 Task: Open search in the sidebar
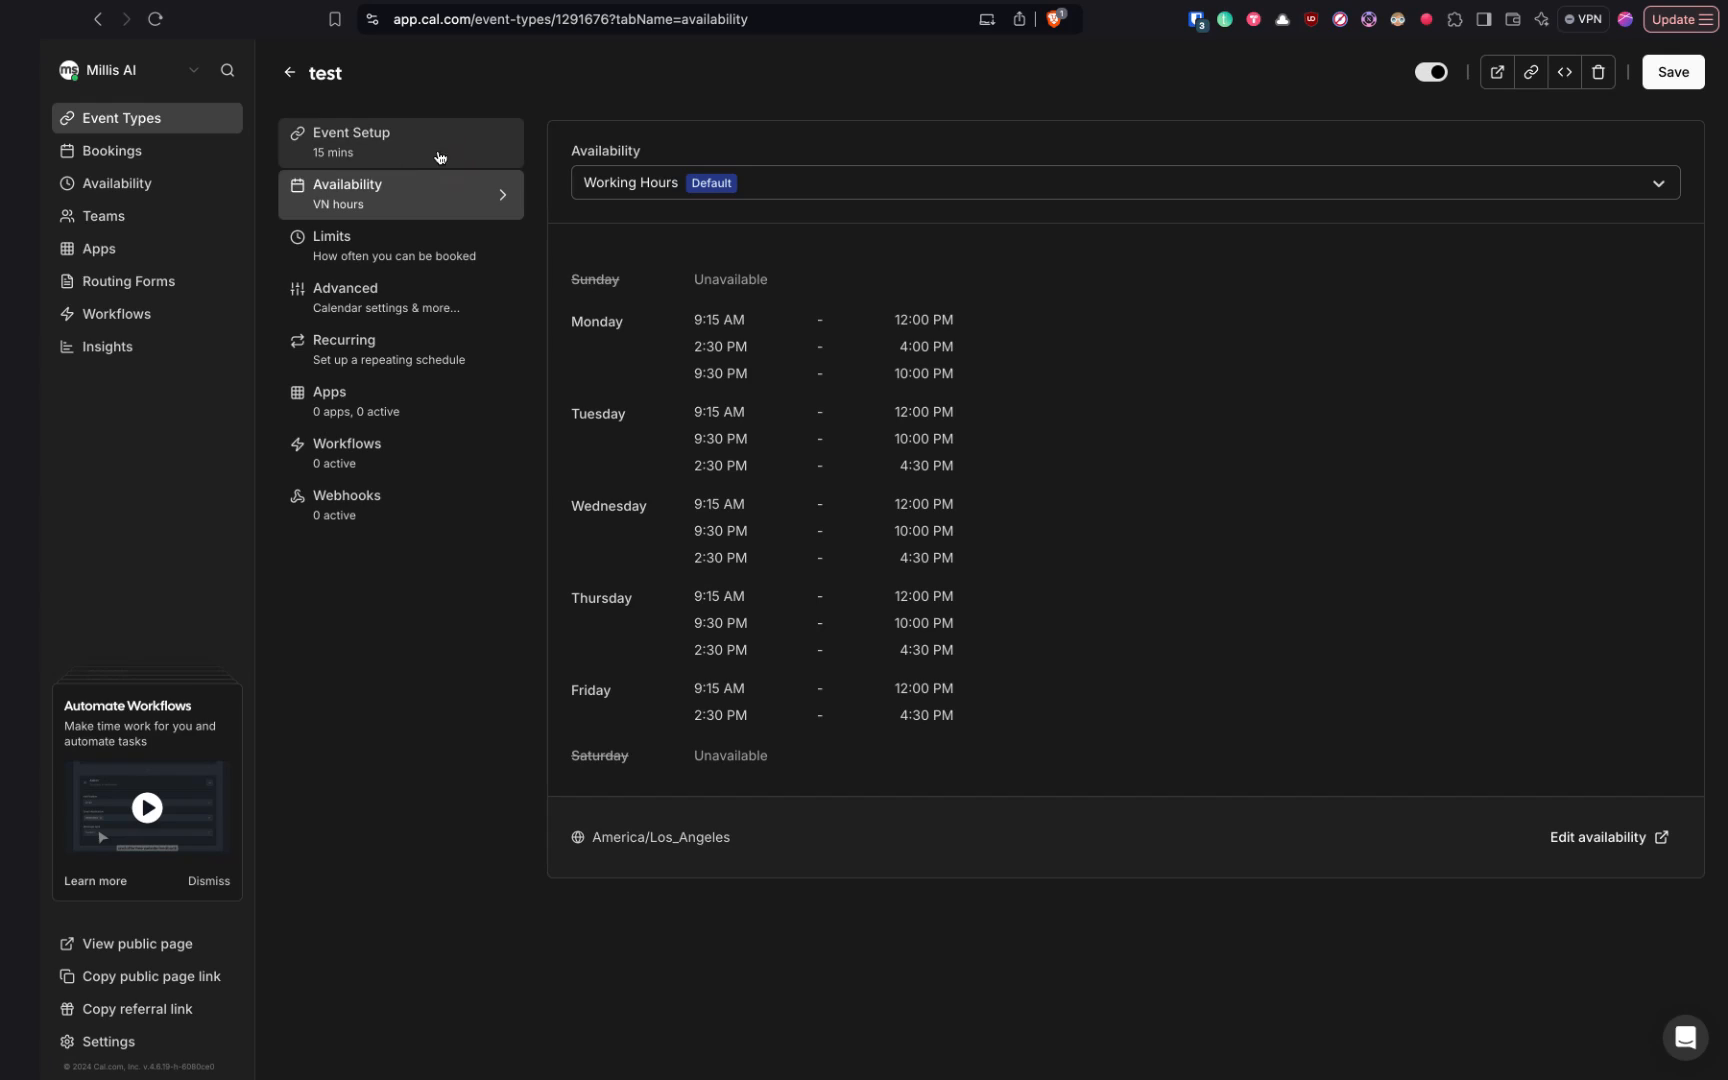[227, 70]
